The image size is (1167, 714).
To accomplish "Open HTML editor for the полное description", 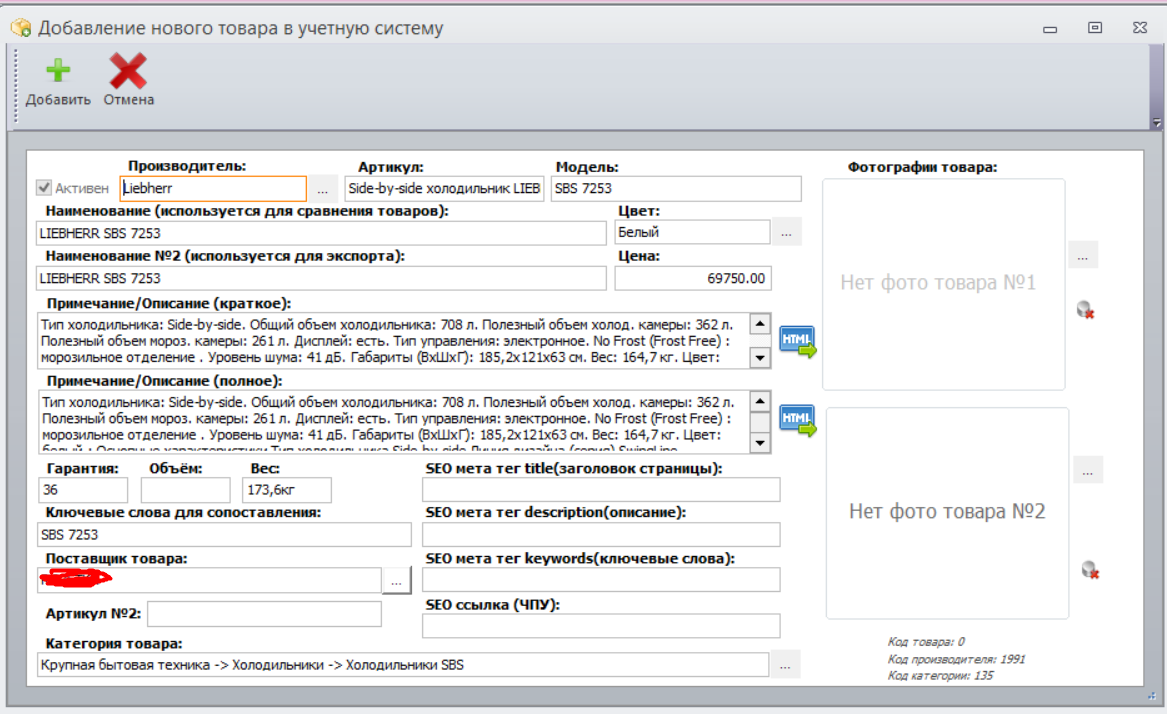I will click(797, 420).
